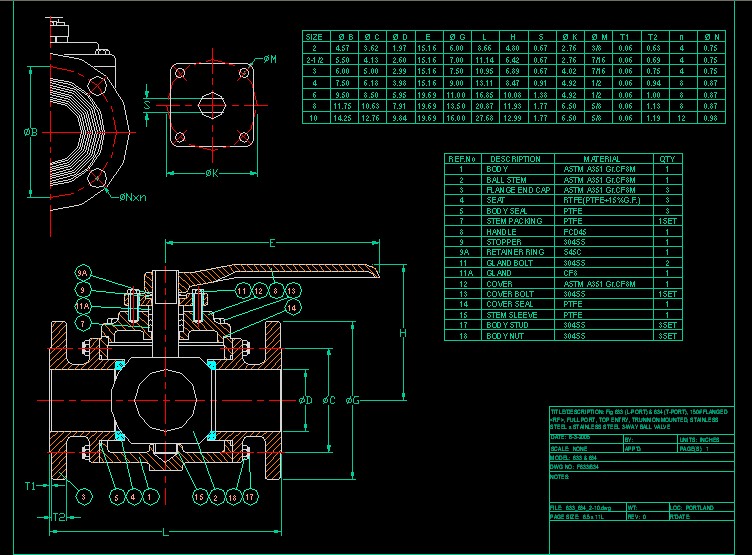The image size is (752, 555).
Task: Select the T1 dimension label
Action: (x=30, y=486)
